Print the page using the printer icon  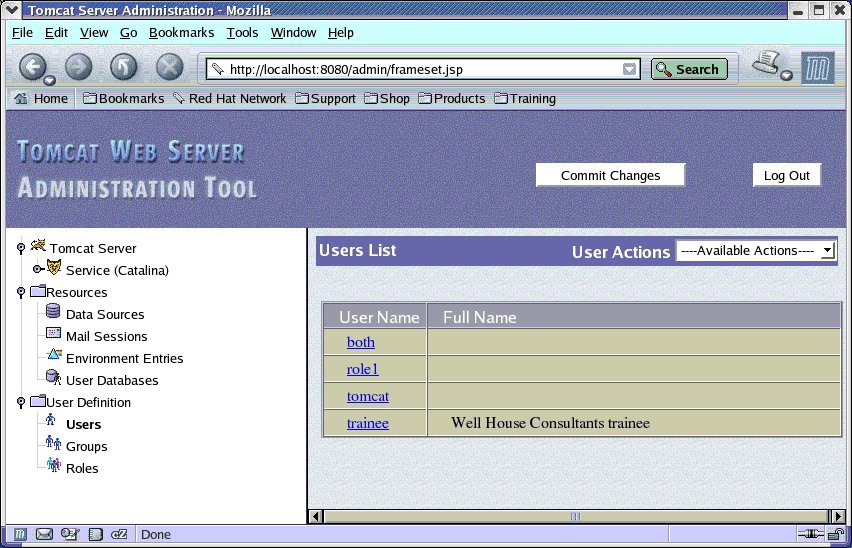click(767, 64)
